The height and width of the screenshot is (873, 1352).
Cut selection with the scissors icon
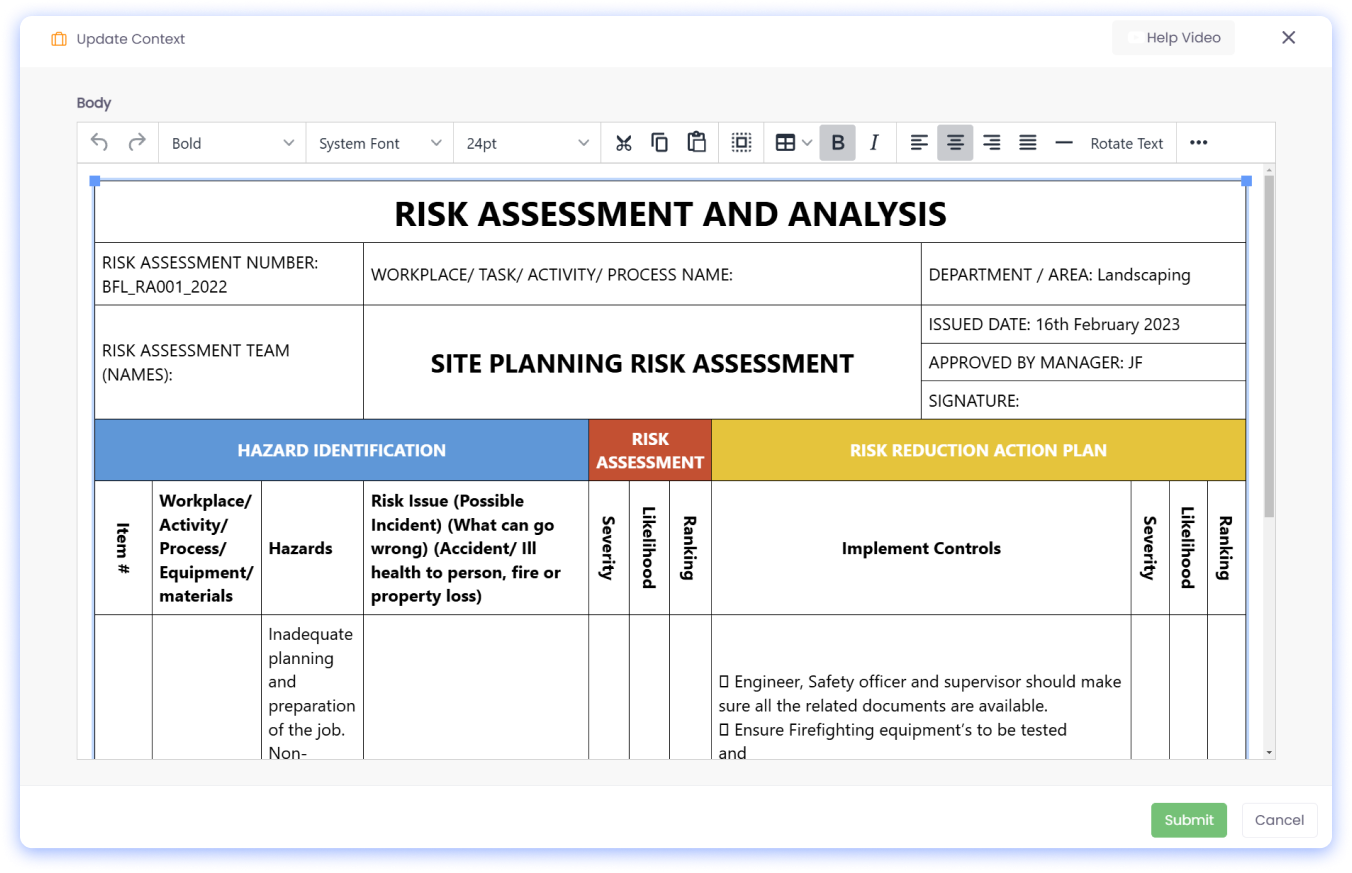(624, 143)
